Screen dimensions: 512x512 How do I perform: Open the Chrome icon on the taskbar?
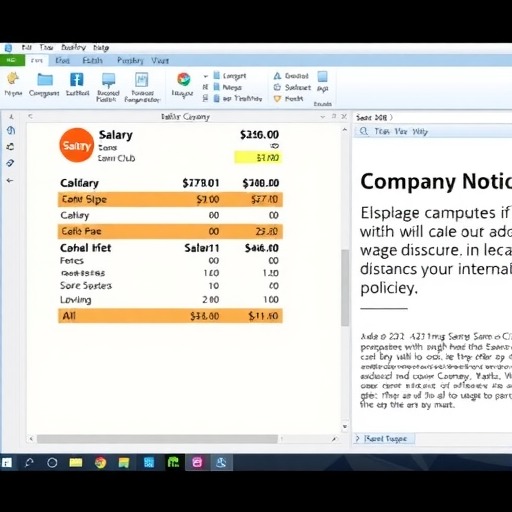pyautogui.click(x=100, y=463)
